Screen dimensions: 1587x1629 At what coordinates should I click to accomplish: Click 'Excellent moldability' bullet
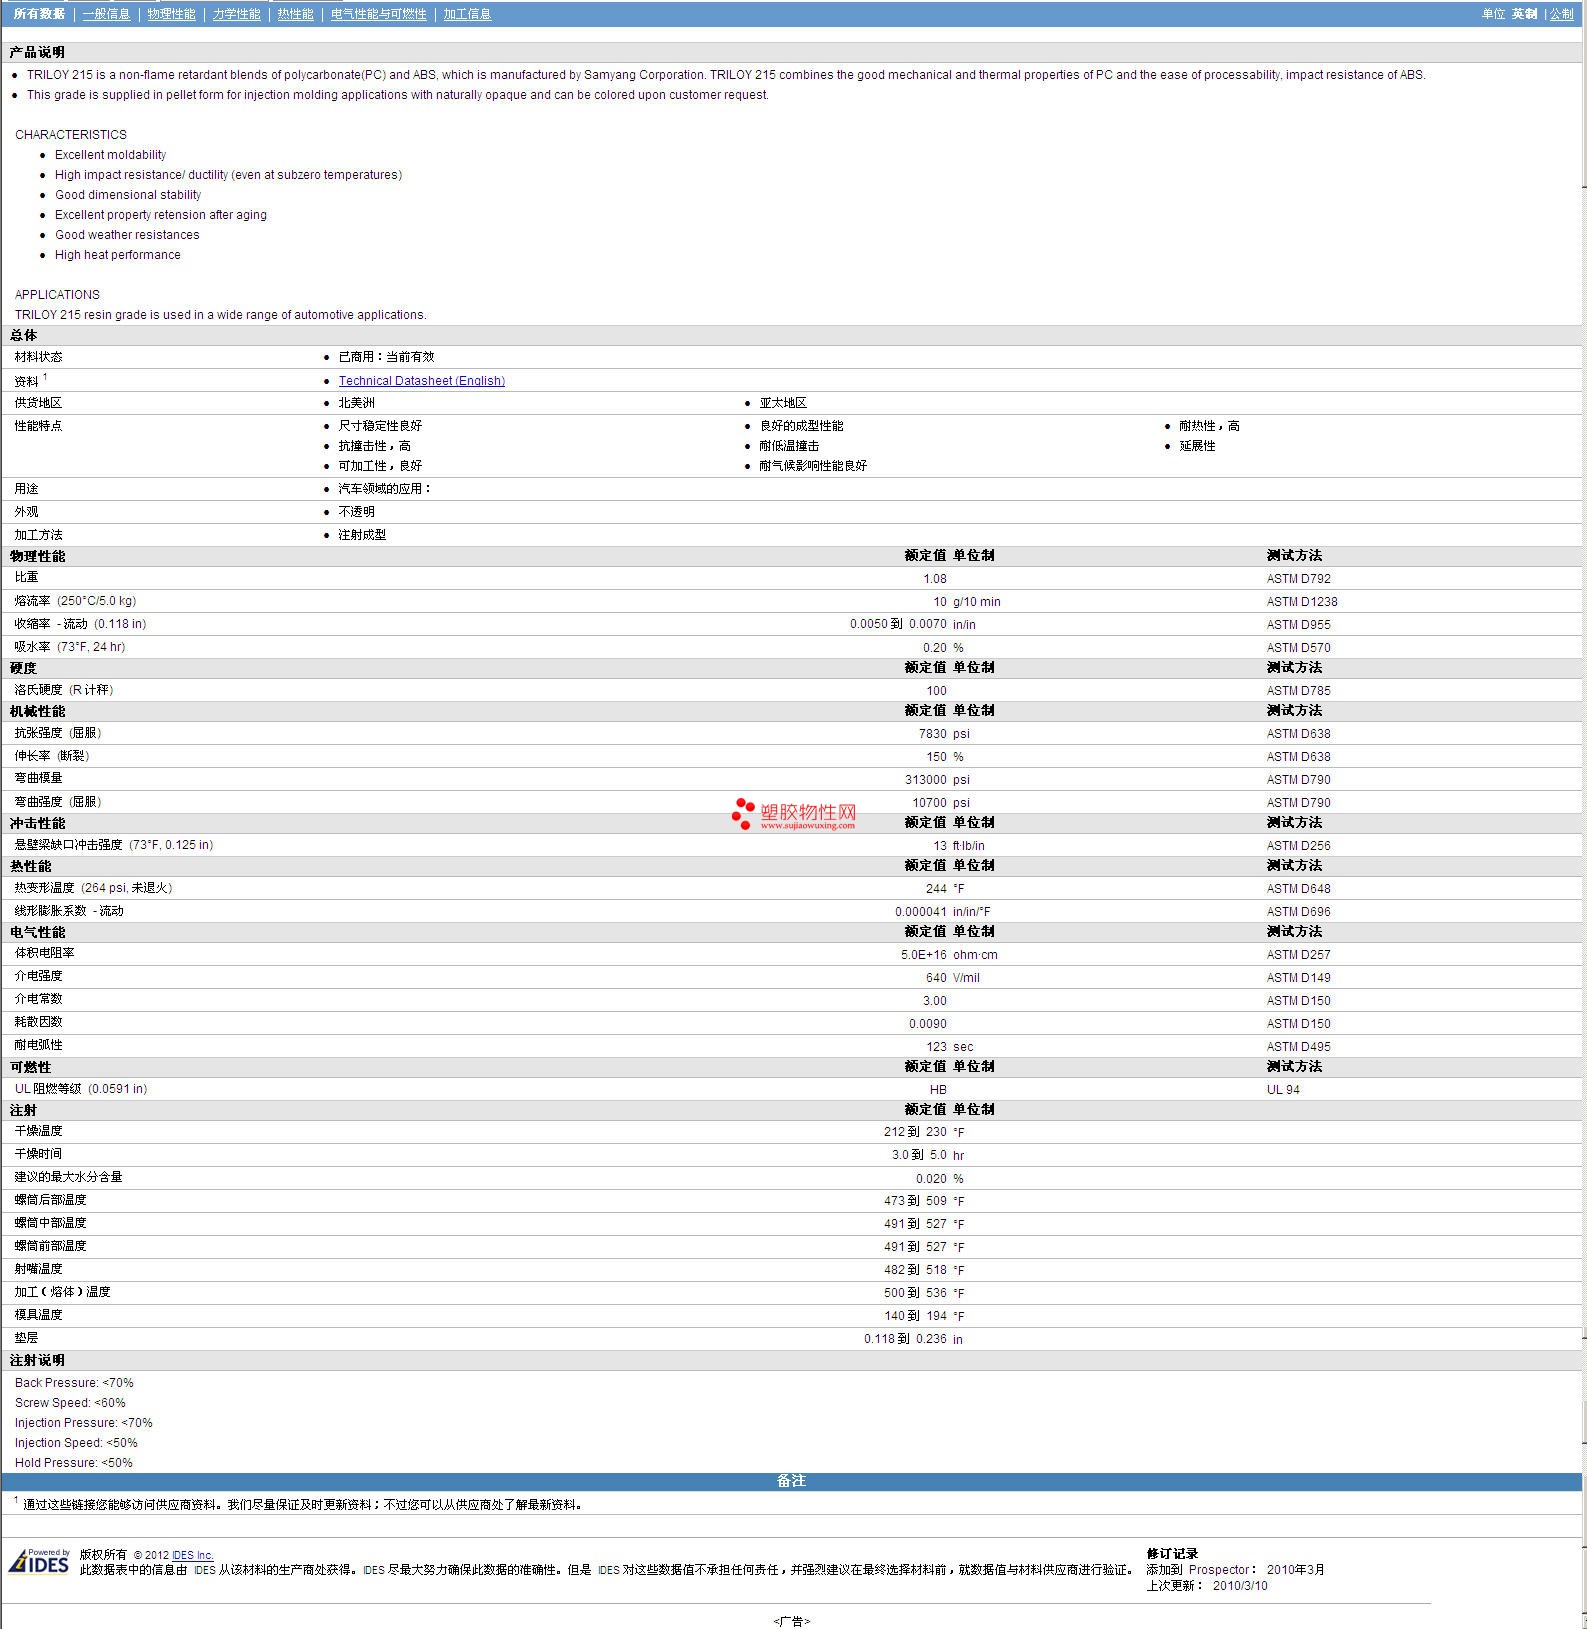tap(110, 155)
